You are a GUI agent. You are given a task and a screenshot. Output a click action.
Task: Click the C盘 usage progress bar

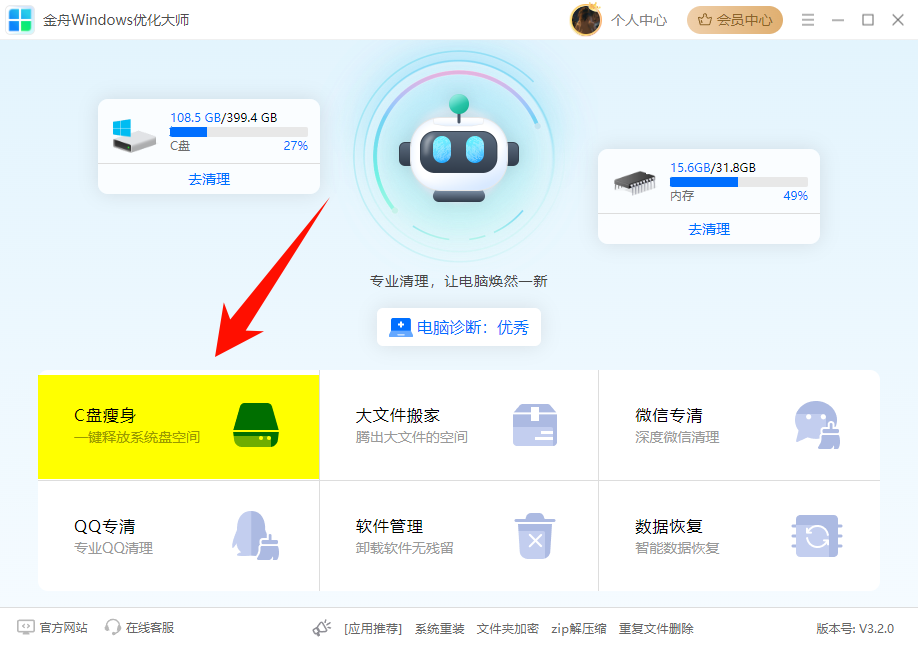click(237, 131)
